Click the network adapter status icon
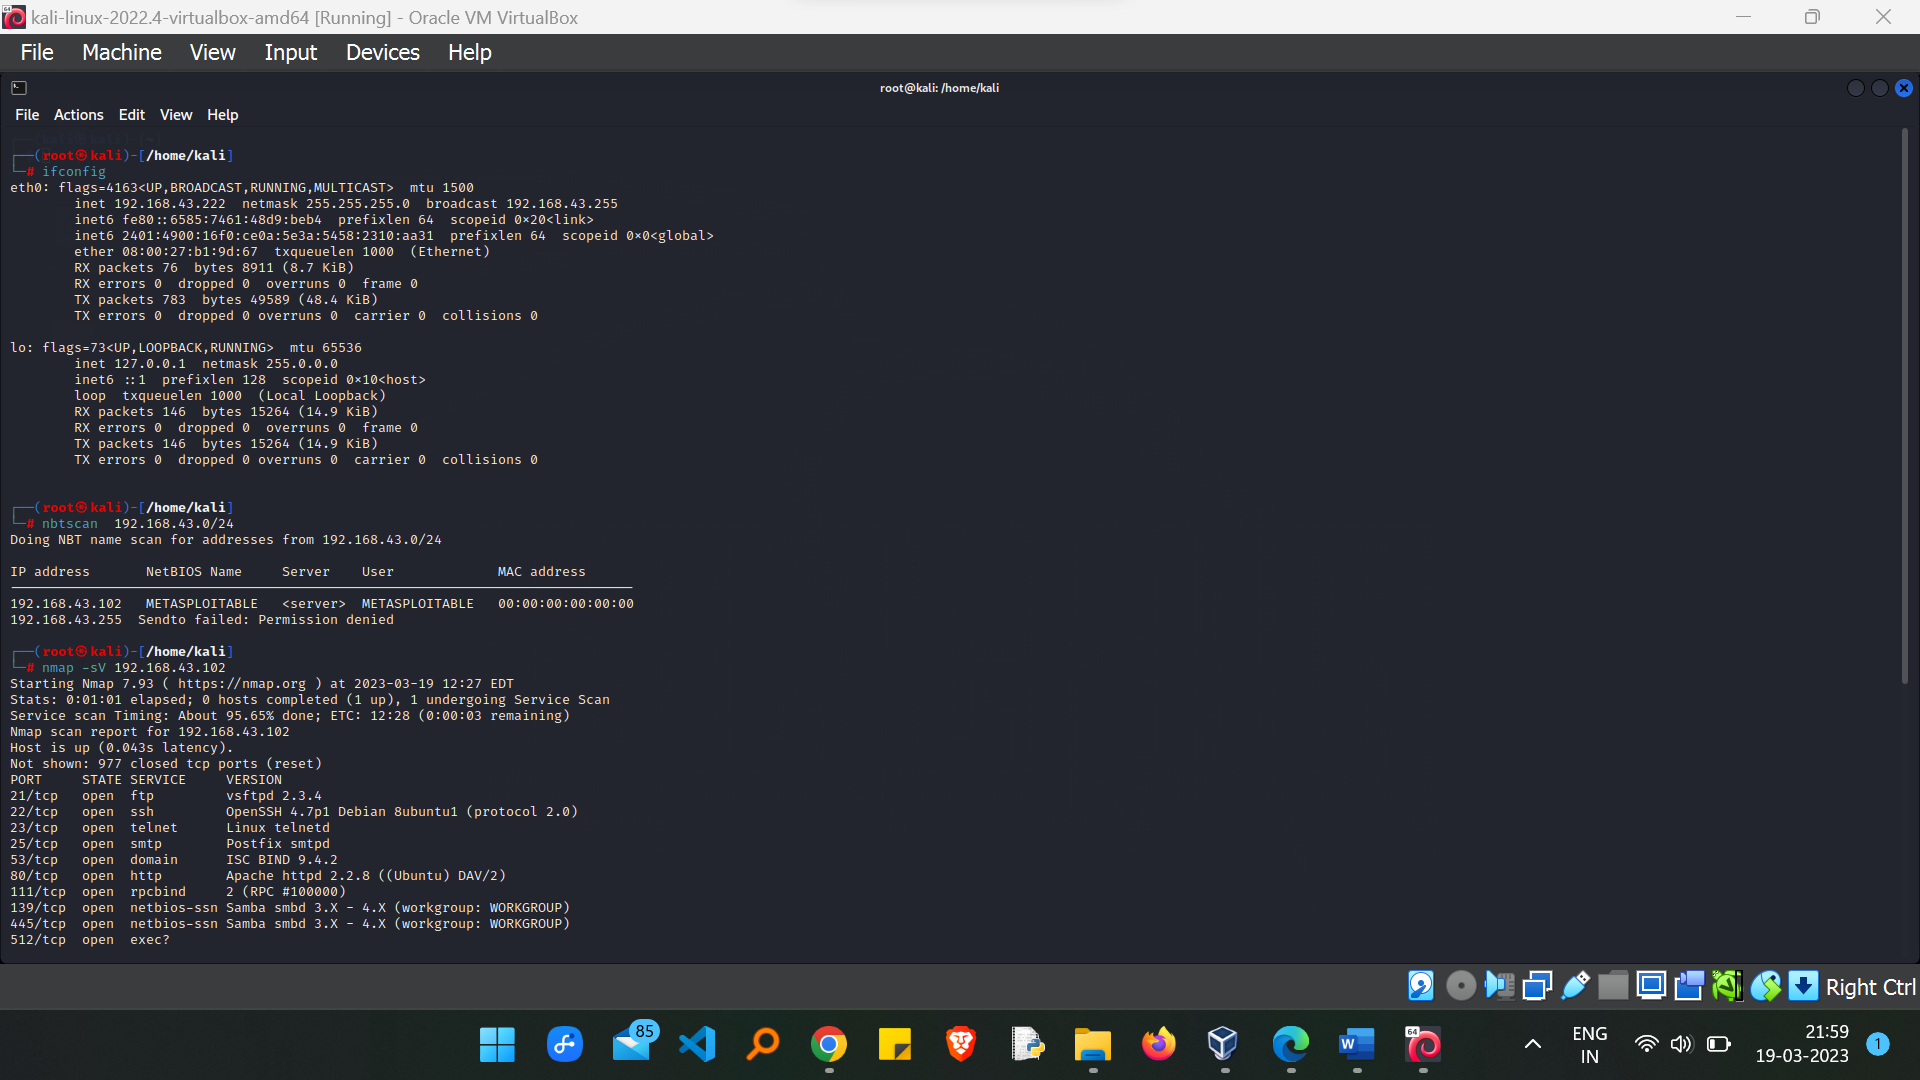This screenshot has height=1080, width=1920. (x=1537, y=986)
